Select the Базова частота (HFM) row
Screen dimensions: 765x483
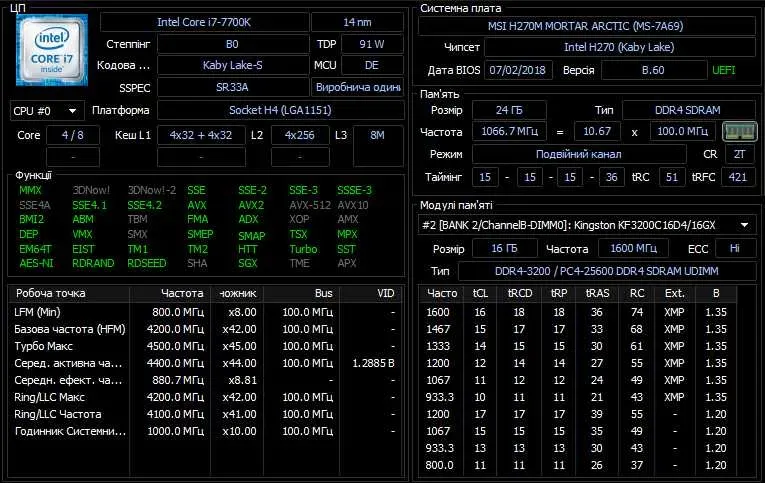coord(206,329)
